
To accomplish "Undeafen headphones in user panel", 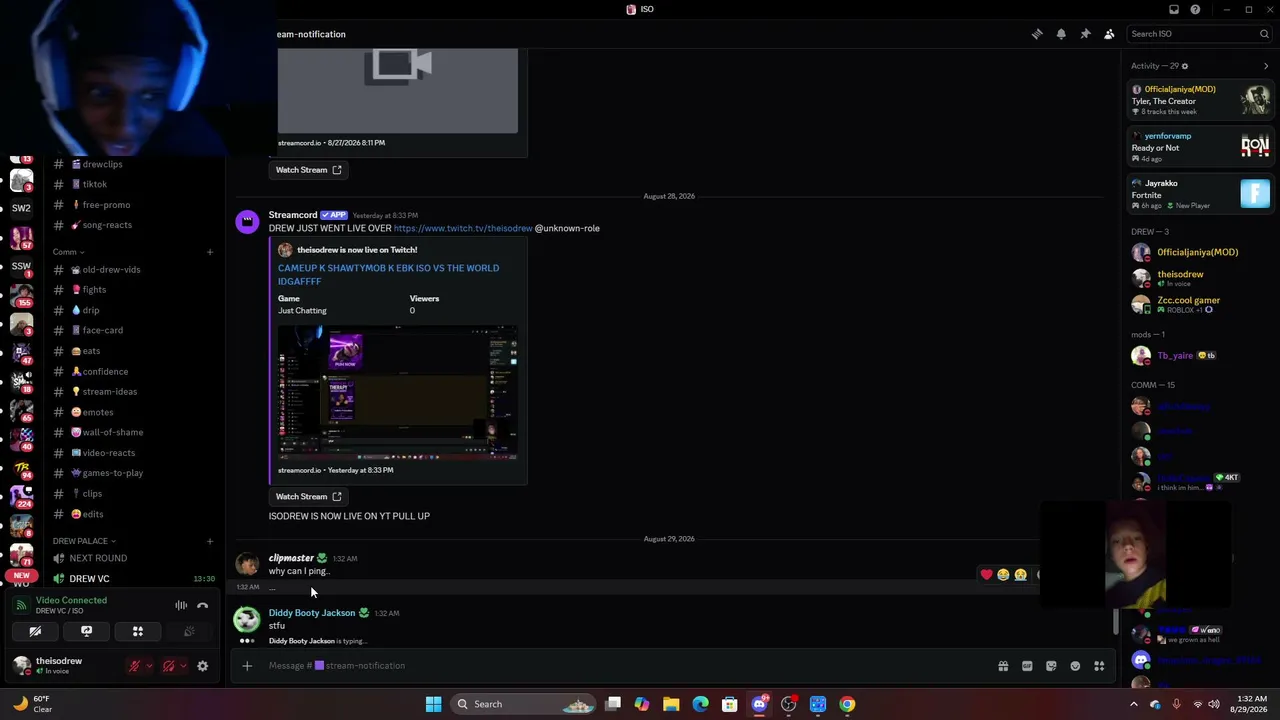I will pyautogui.click(x=168, y=666).
